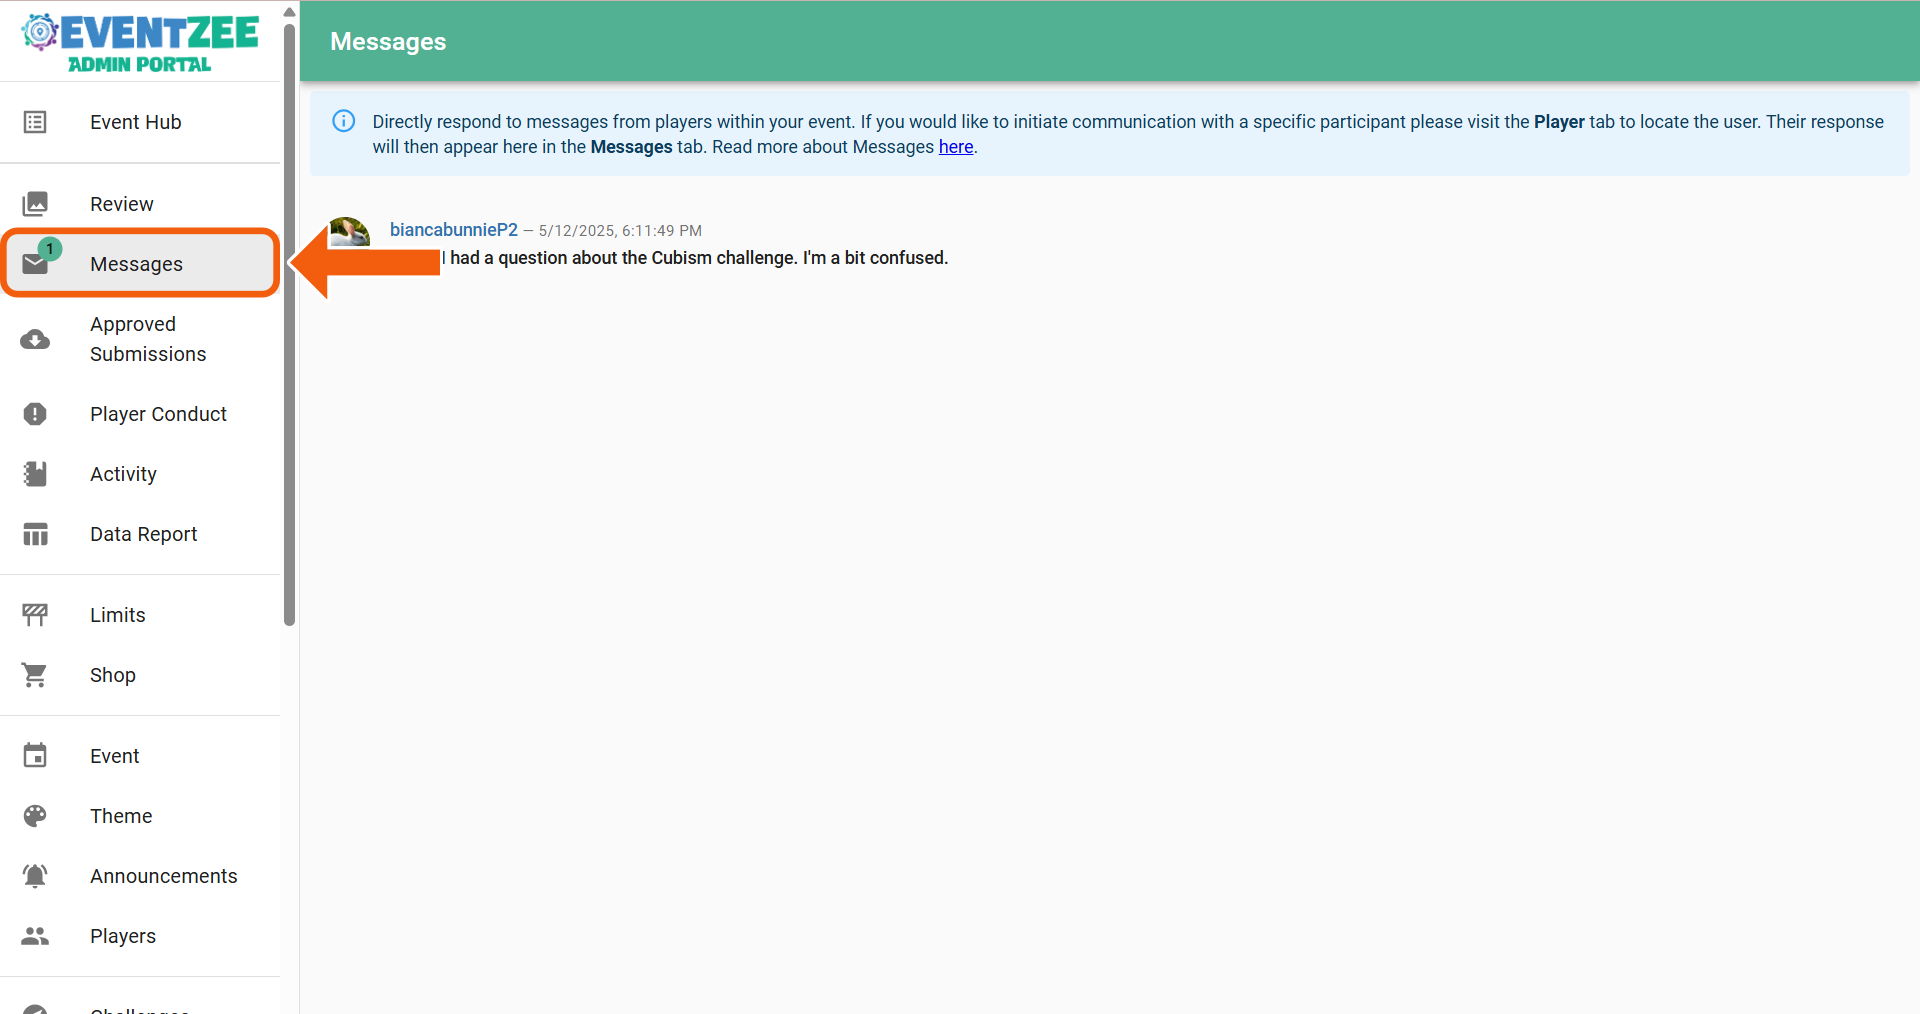Open the Shop section
Image resolution: width=1920 pixels, height=1014 pixels.
click(140, 675)
